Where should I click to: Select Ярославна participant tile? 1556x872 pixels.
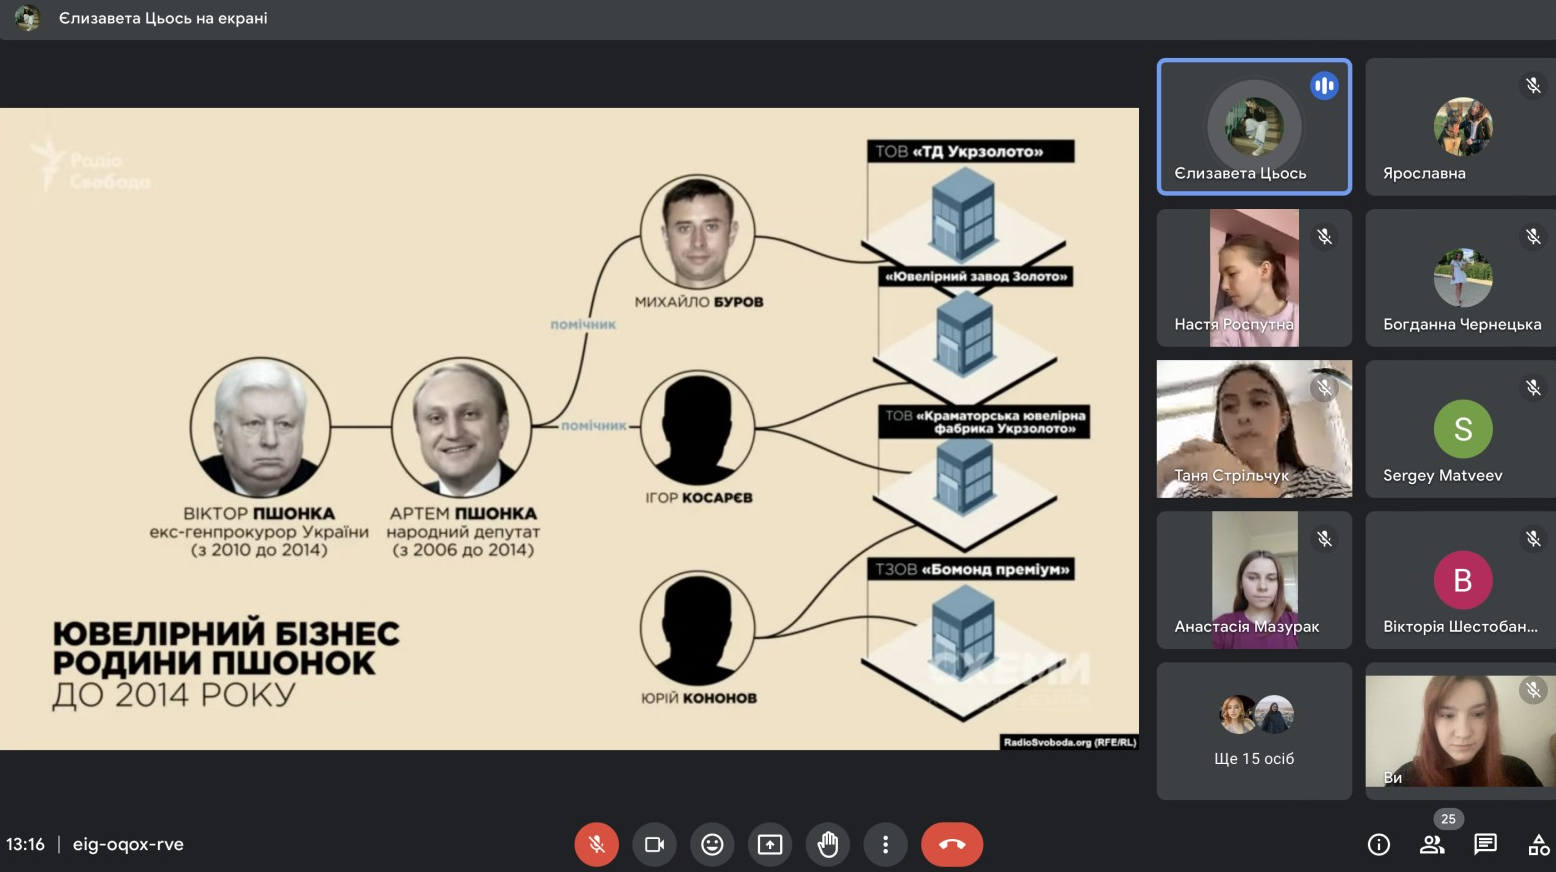pos(1461,127)
